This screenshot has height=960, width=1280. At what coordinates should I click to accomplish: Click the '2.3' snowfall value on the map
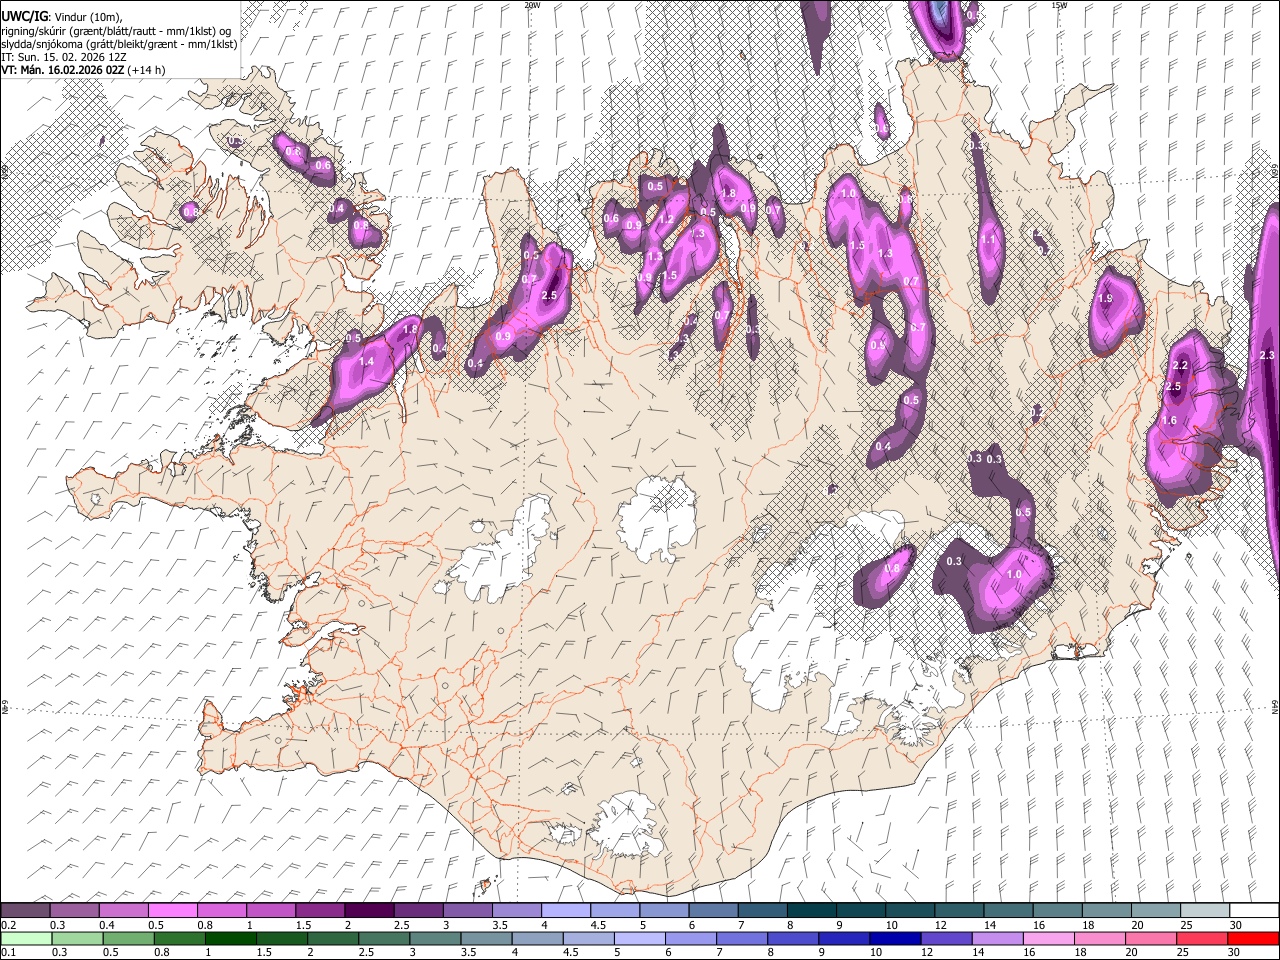[x=1267, y=356]
